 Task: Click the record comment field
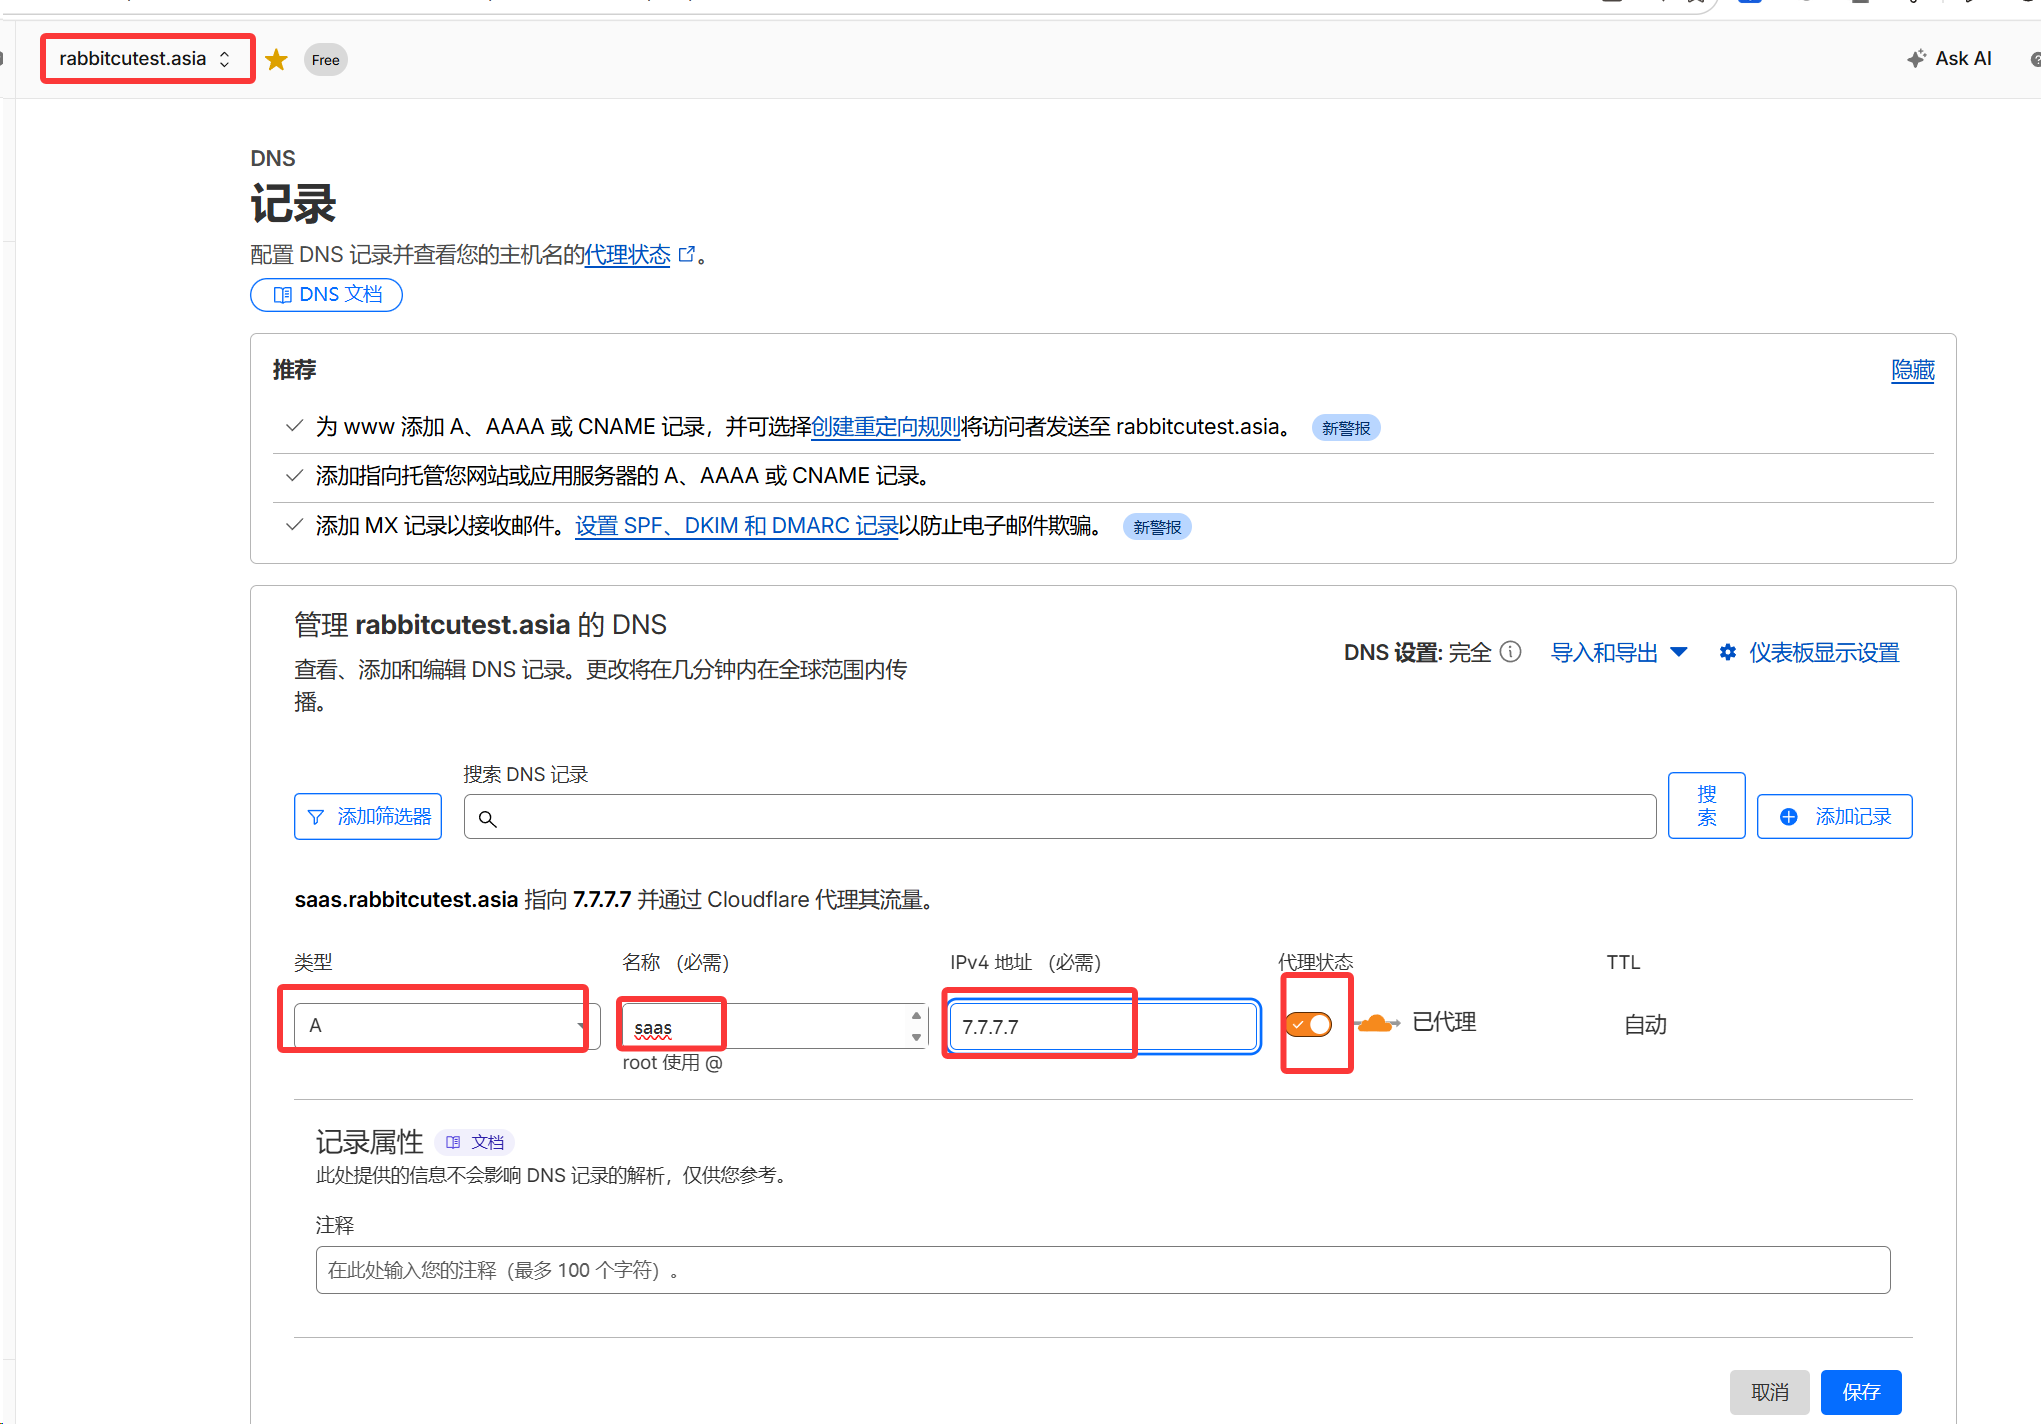(1102, 1270)
